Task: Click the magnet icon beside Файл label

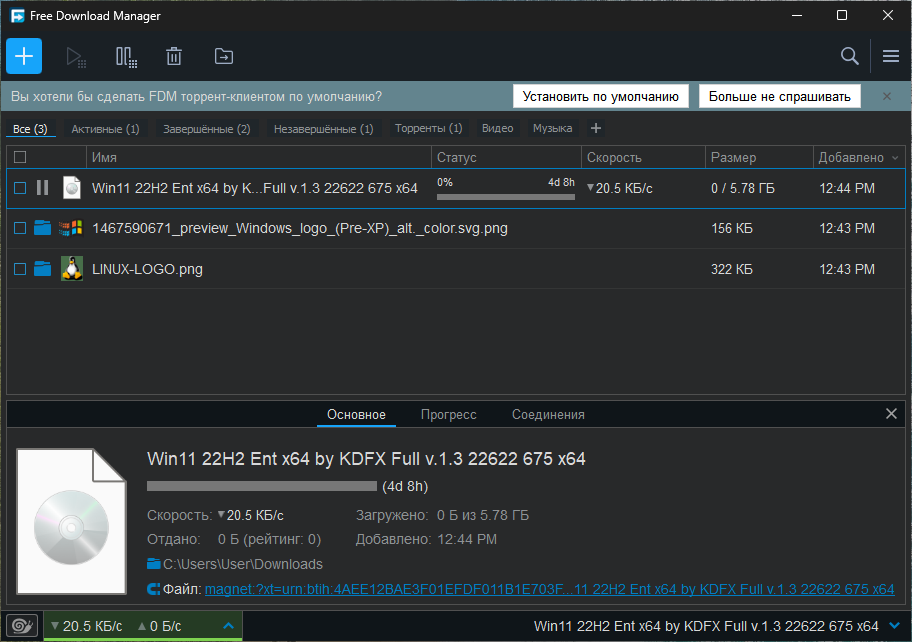Action: point(154,589)
